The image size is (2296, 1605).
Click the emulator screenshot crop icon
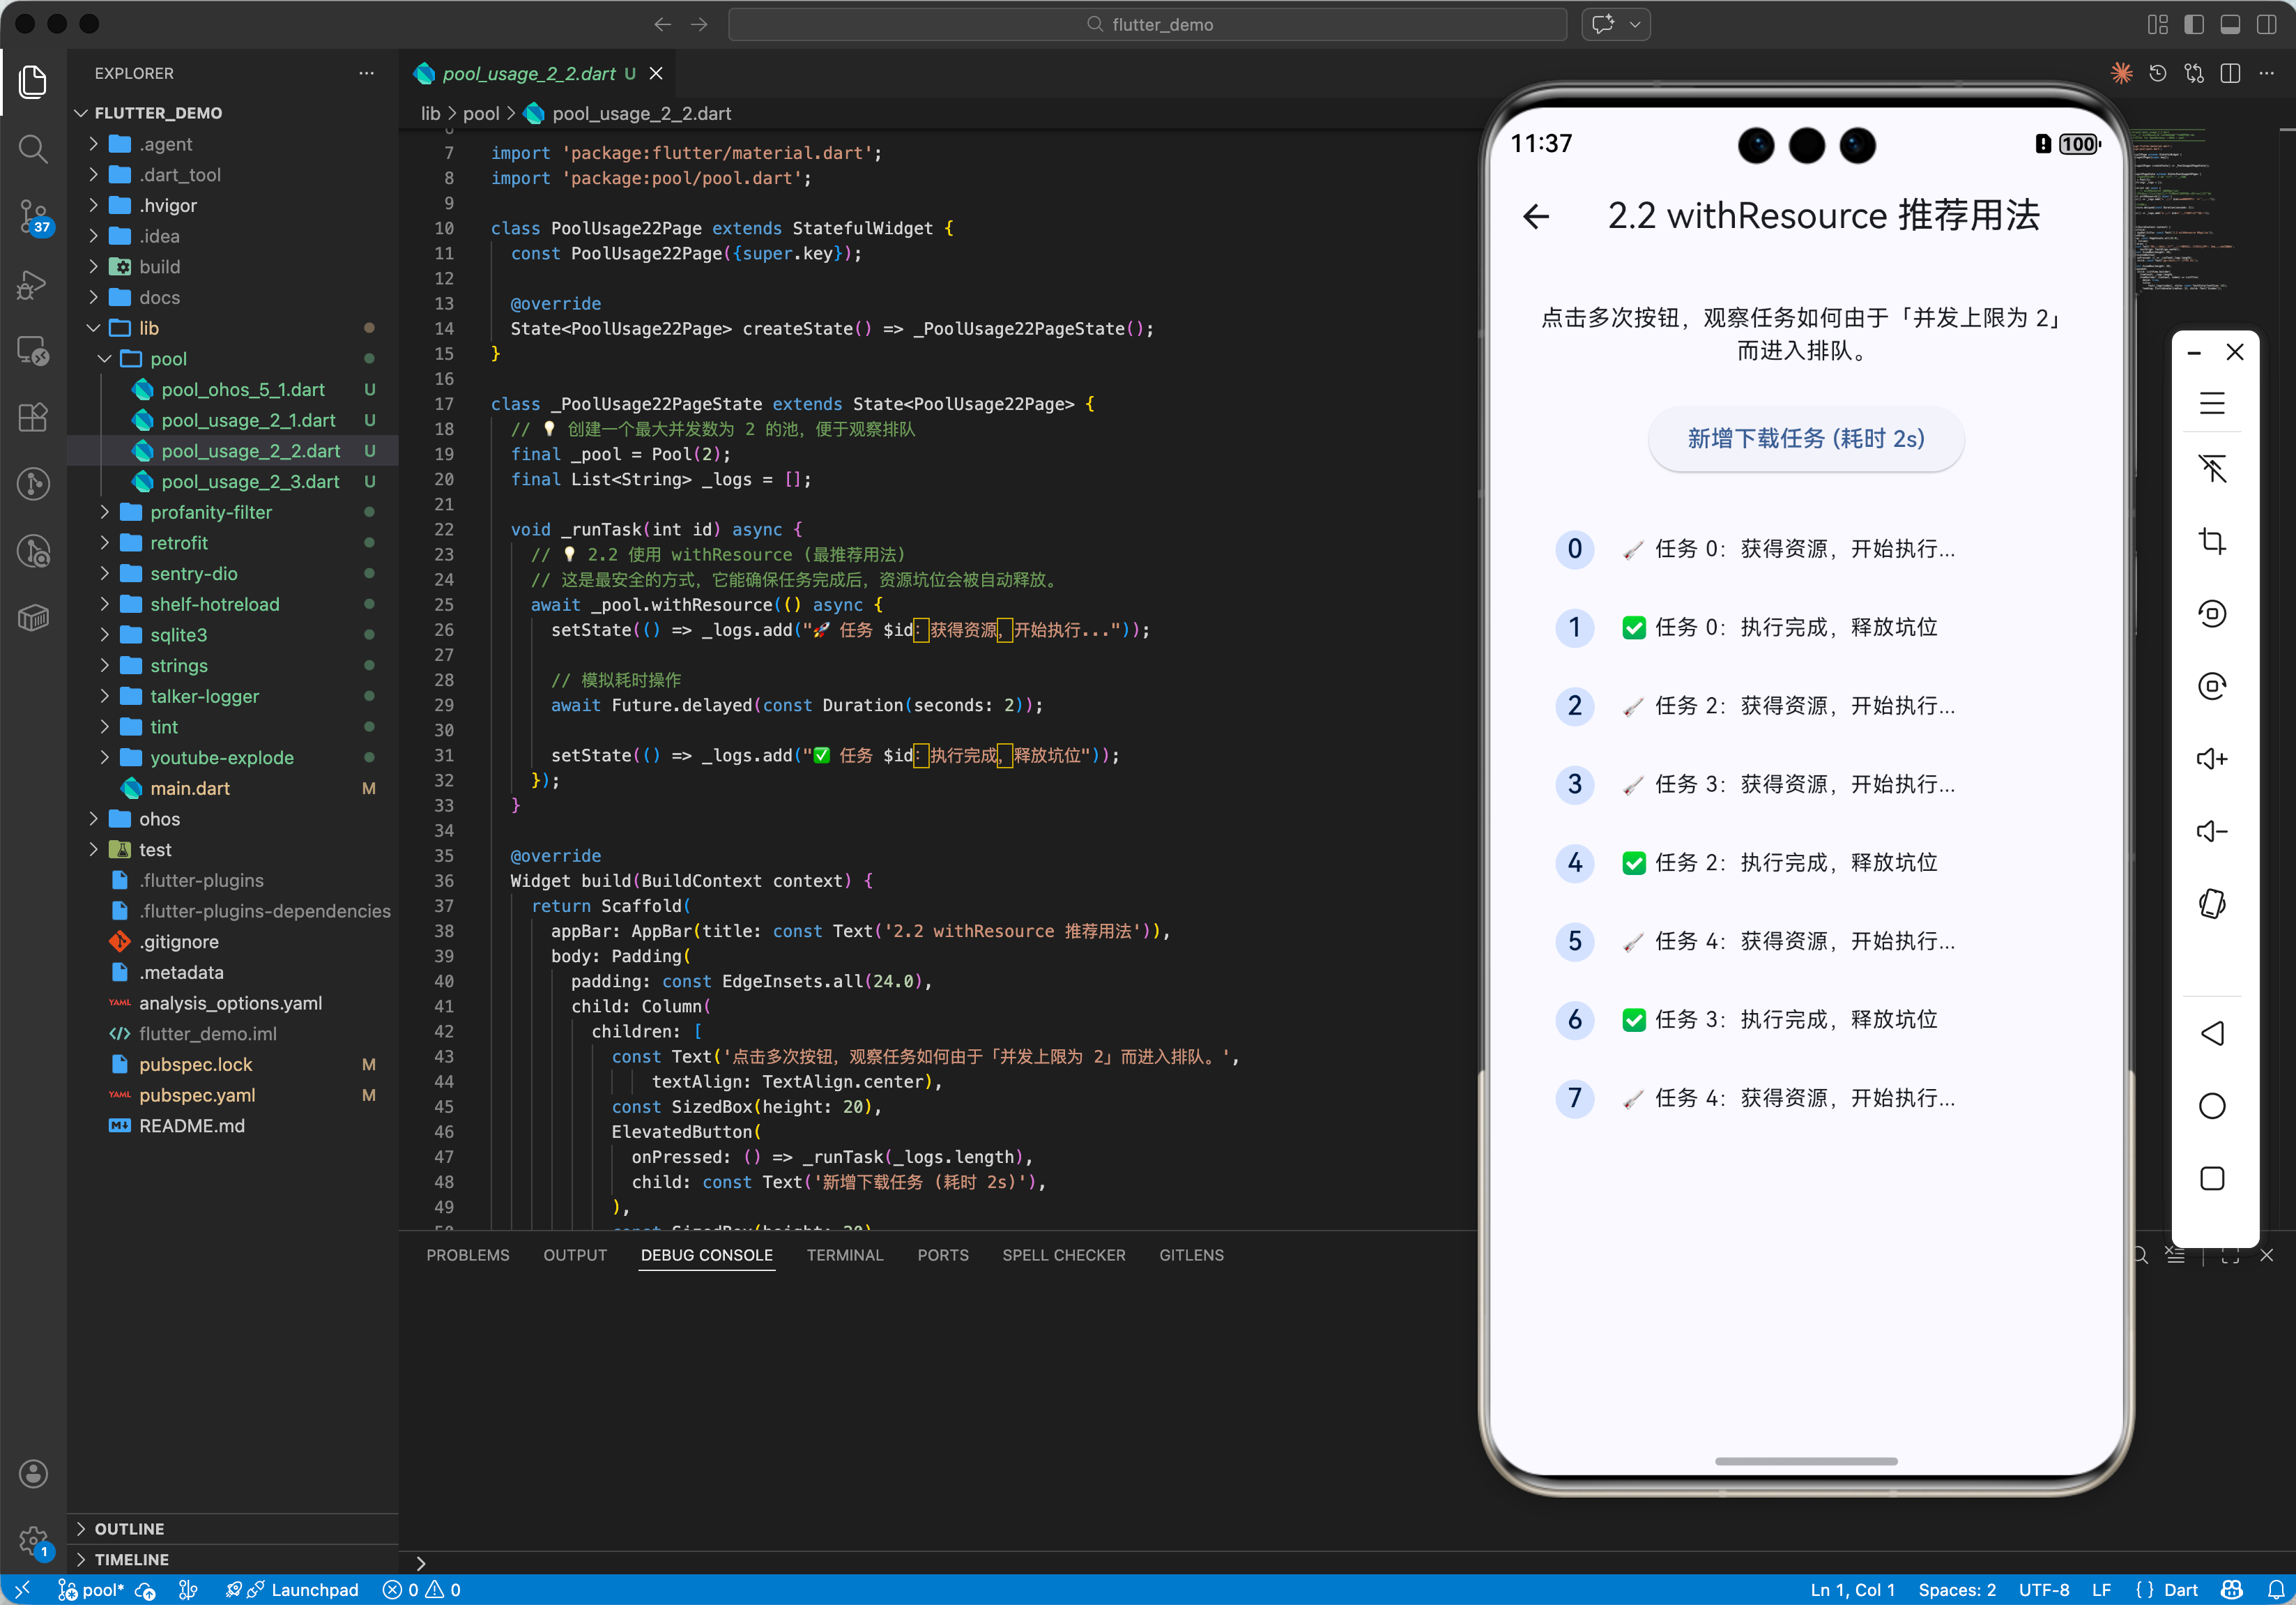2211,541
